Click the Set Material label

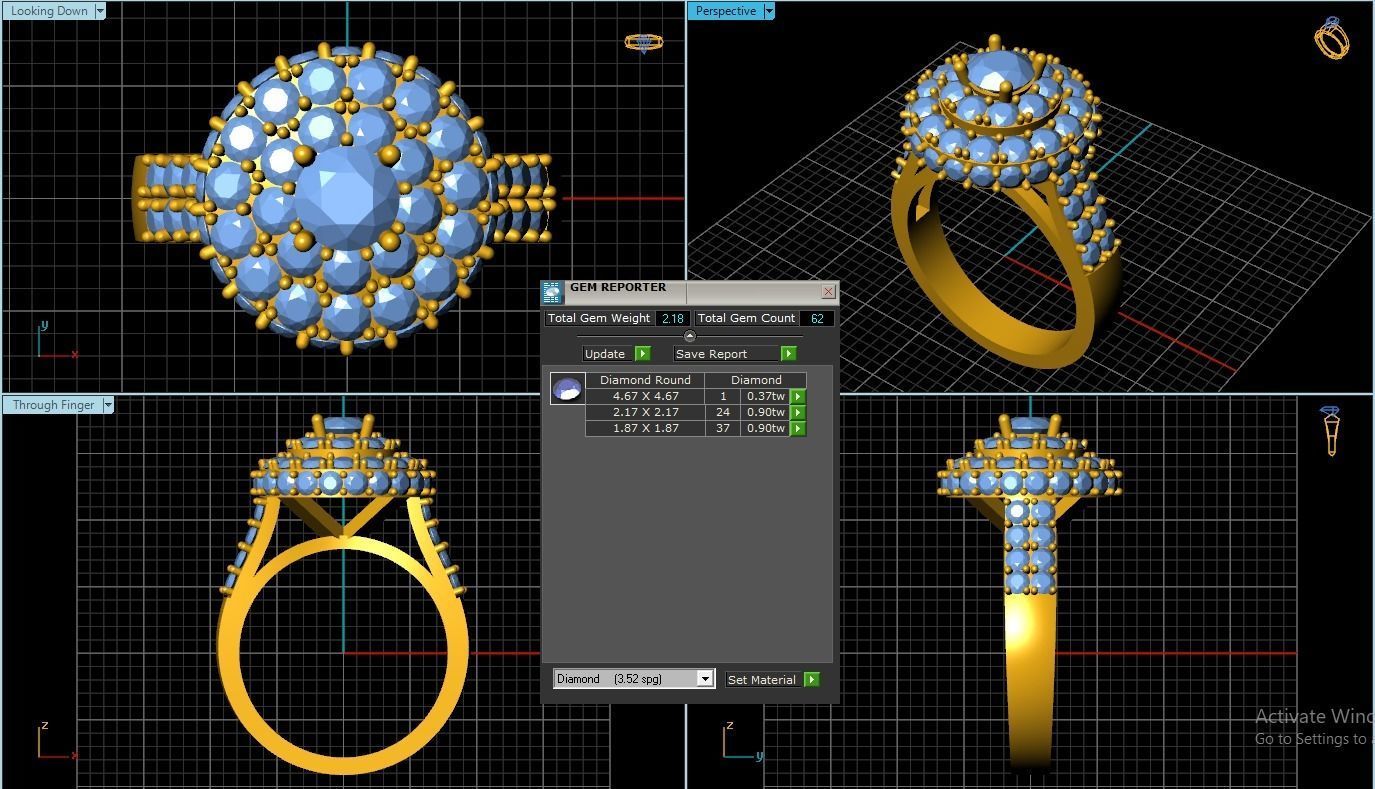click(762, 679)
